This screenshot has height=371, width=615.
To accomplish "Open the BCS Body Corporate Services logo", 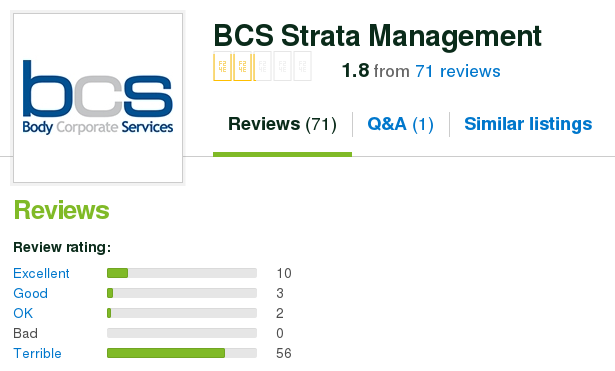I will pyautogui.click(x=98, y=98).
